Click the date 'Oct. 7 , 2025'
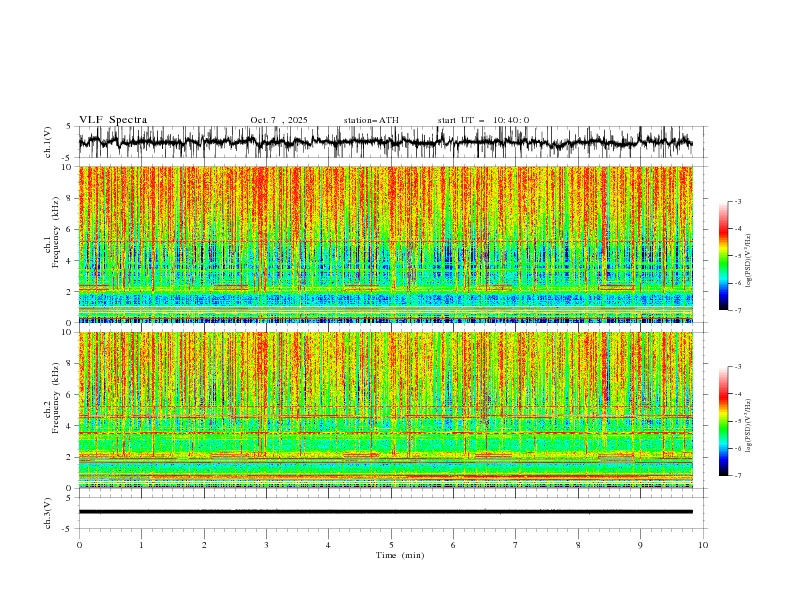This screenshot has height=612, width=792. point(279,120)
